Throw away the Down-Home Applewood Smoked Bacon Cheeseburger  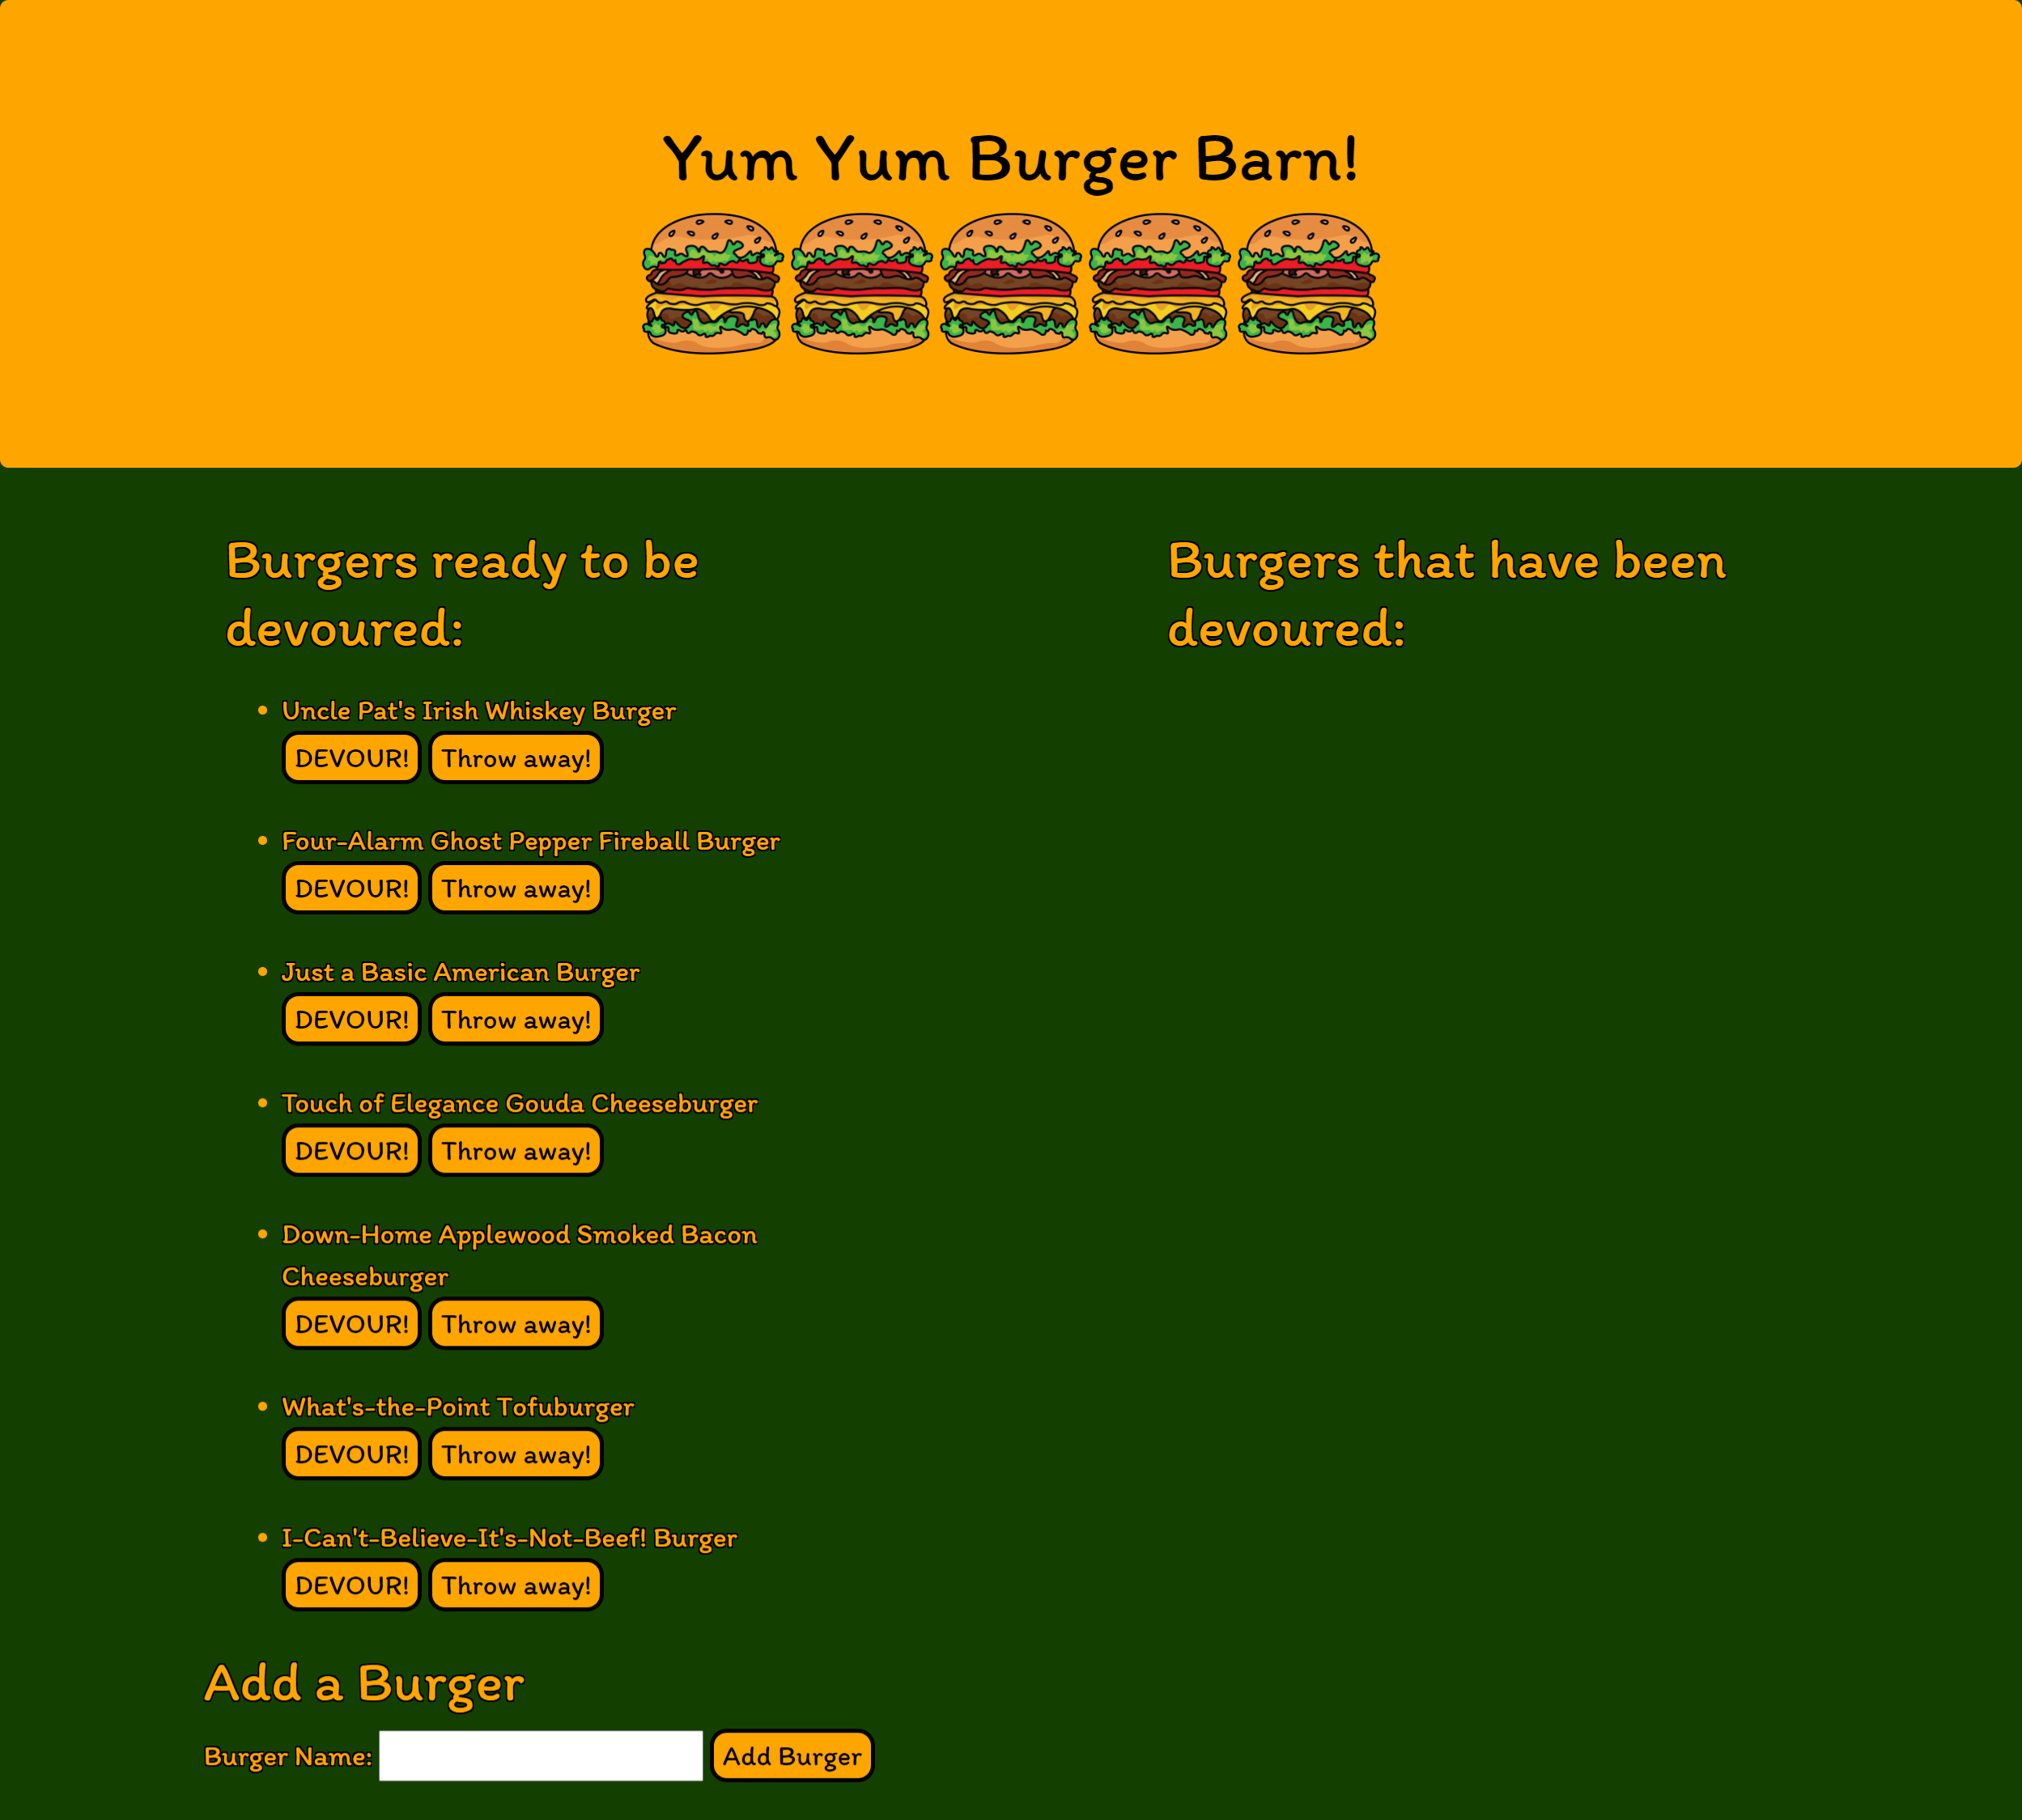coord(515,1325)
